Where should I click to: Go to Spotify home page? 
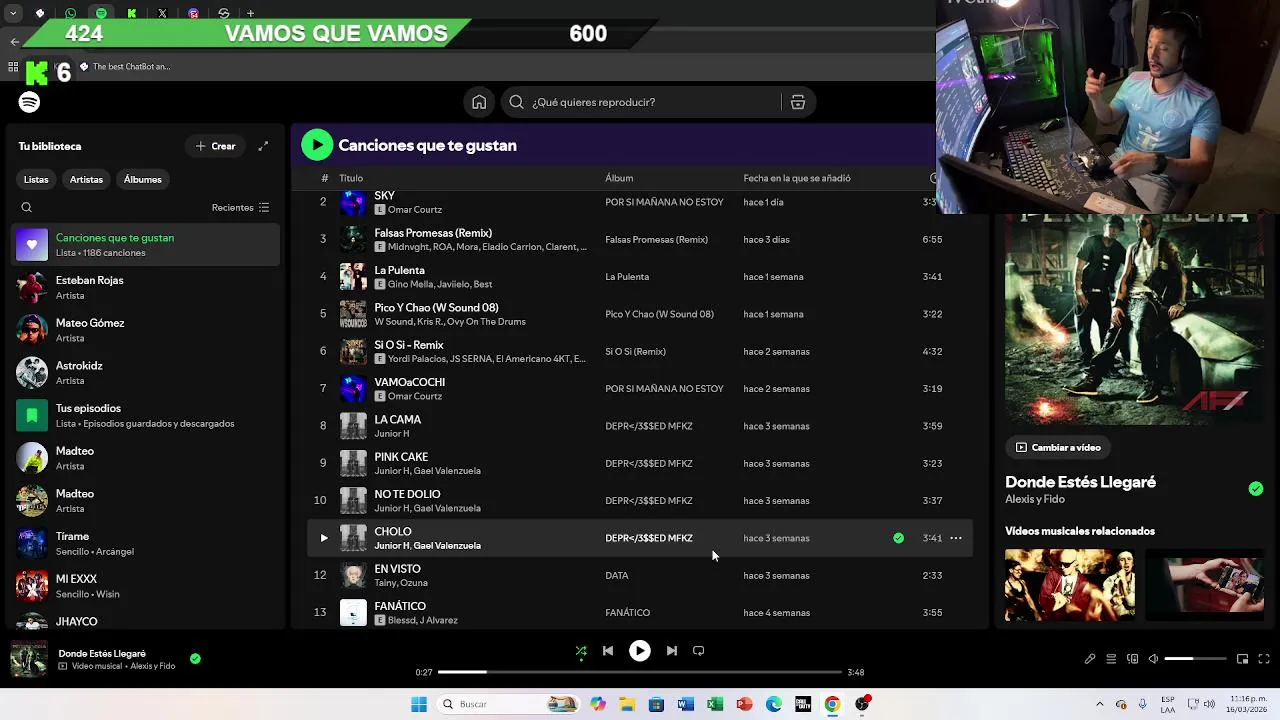point(479,102)
